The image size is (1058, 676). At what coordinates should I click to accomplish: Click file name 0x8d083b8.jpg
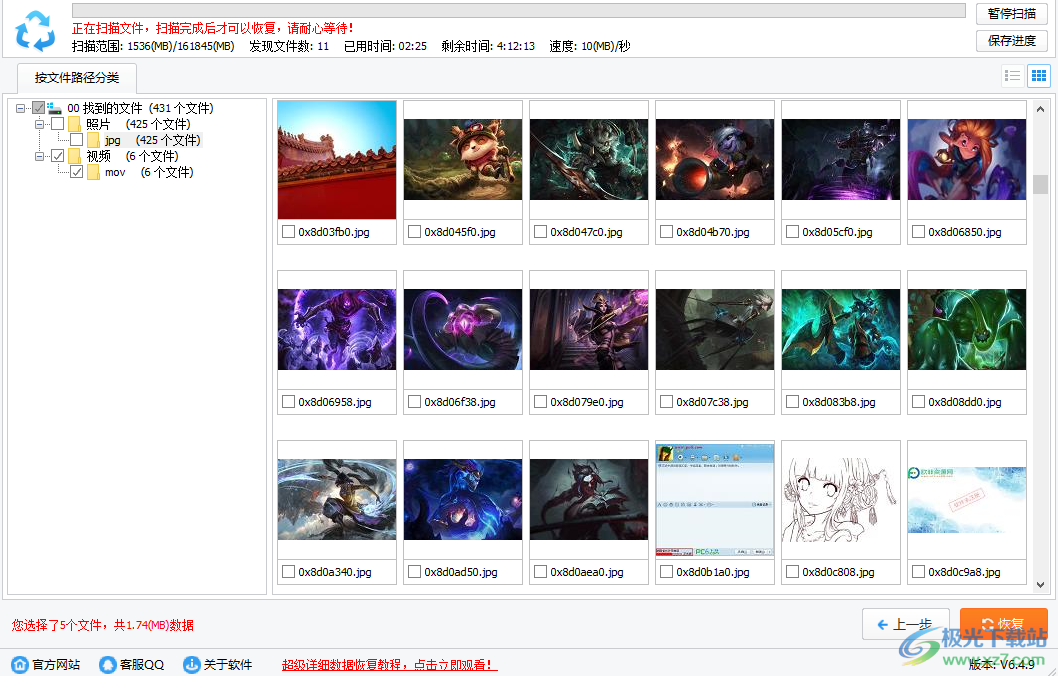(x=839, y=402)
